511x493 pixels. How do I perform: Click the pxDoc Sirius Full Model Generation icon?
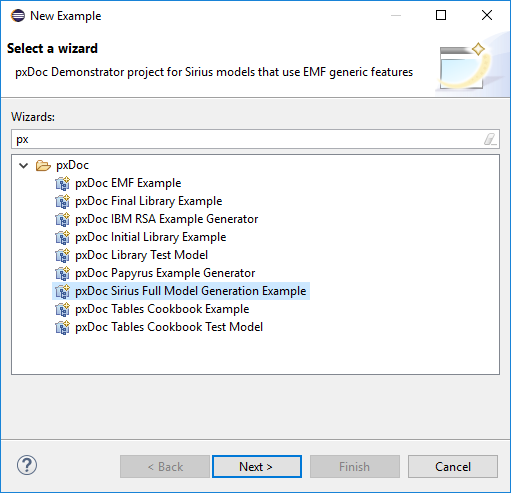[62, 291]
